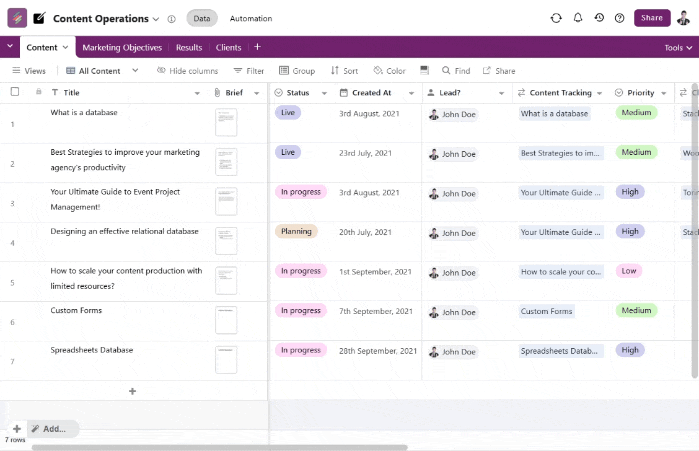Open the help question mark icon
Viewport: 699px width, 451px height.
pos(619,18)
